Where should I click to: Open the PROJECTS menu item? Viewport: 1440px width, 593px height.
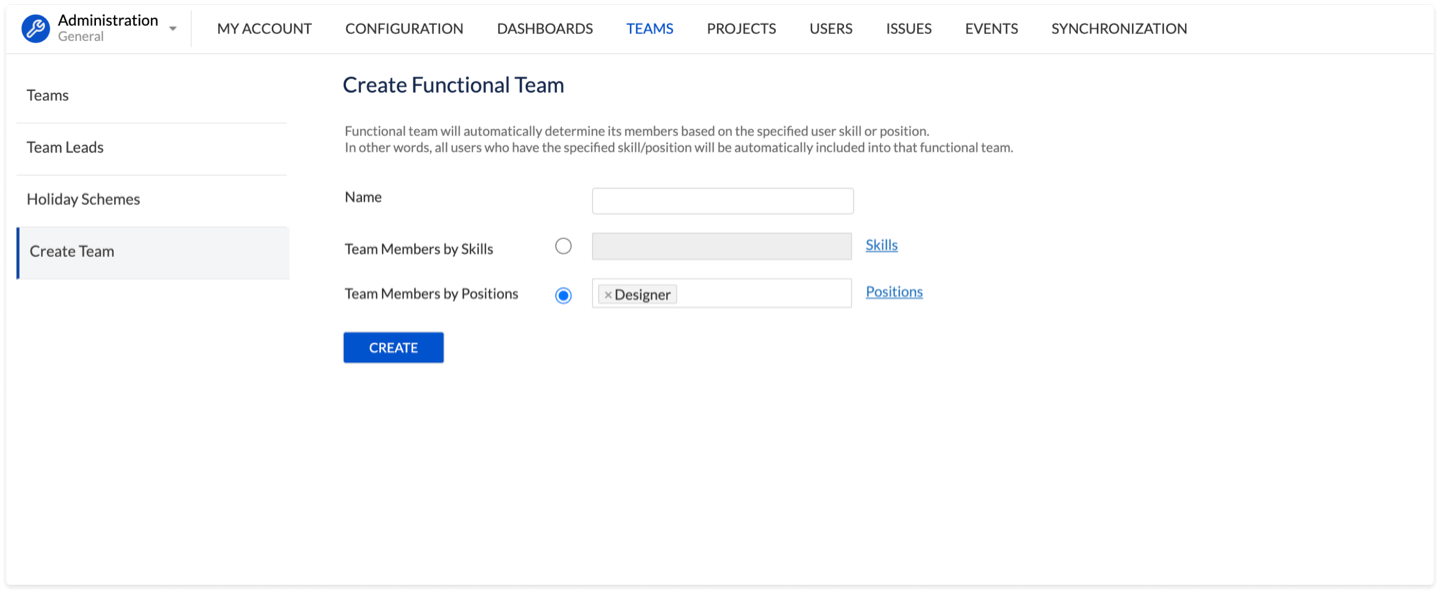741,29
